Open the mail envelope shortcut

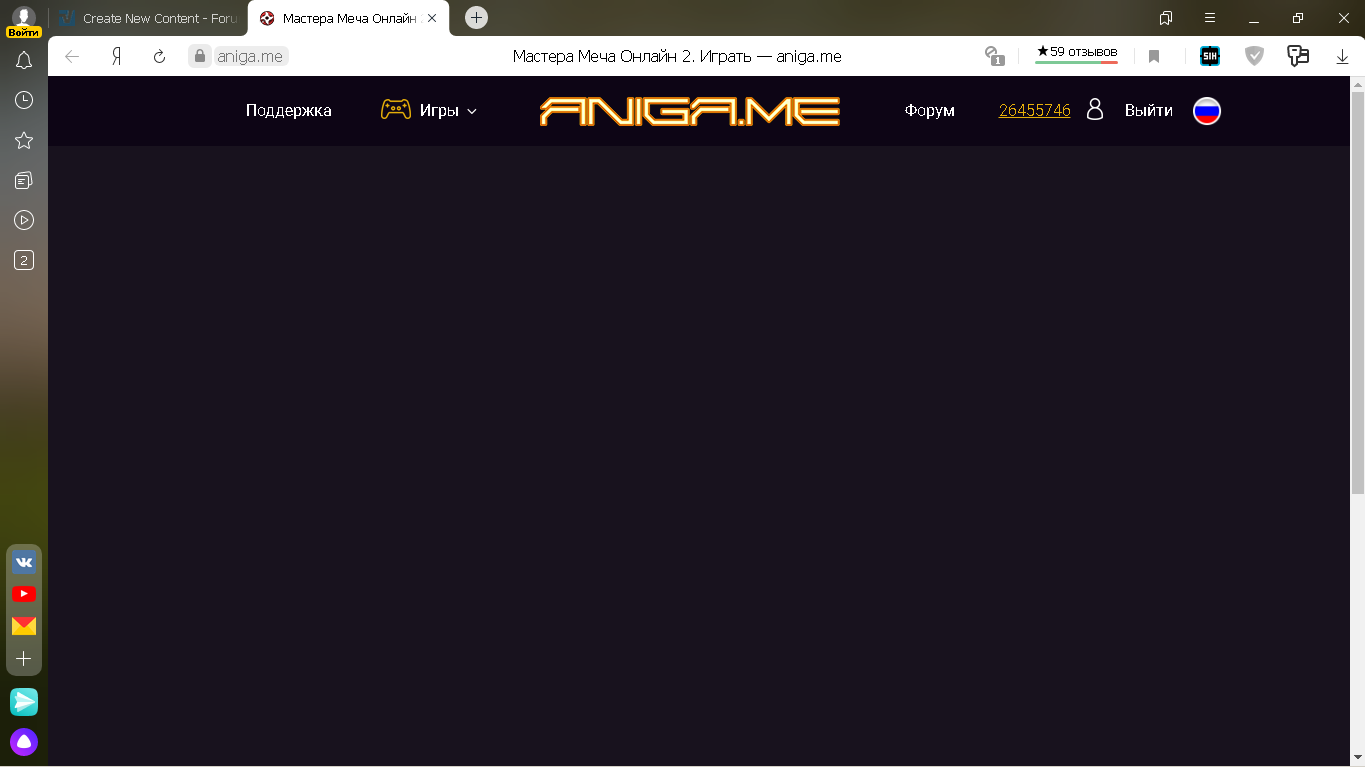point(24,626)
